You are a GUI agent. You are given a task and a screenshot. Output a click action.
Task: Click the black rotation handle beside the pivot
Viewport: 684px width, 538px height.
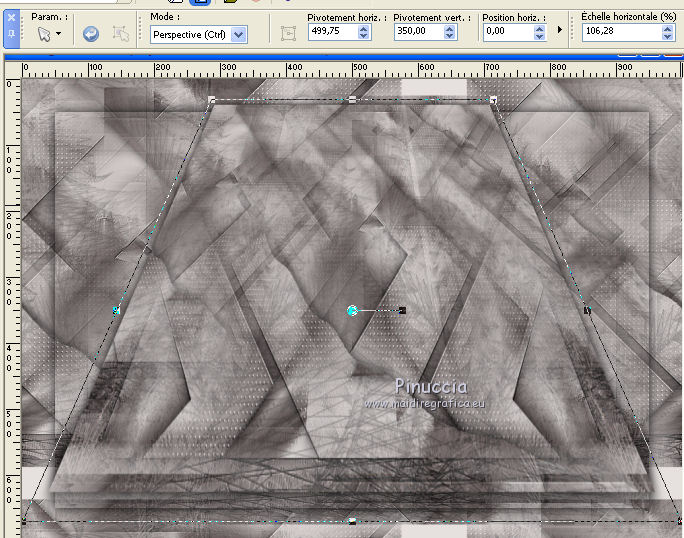(x=401, y=311)
